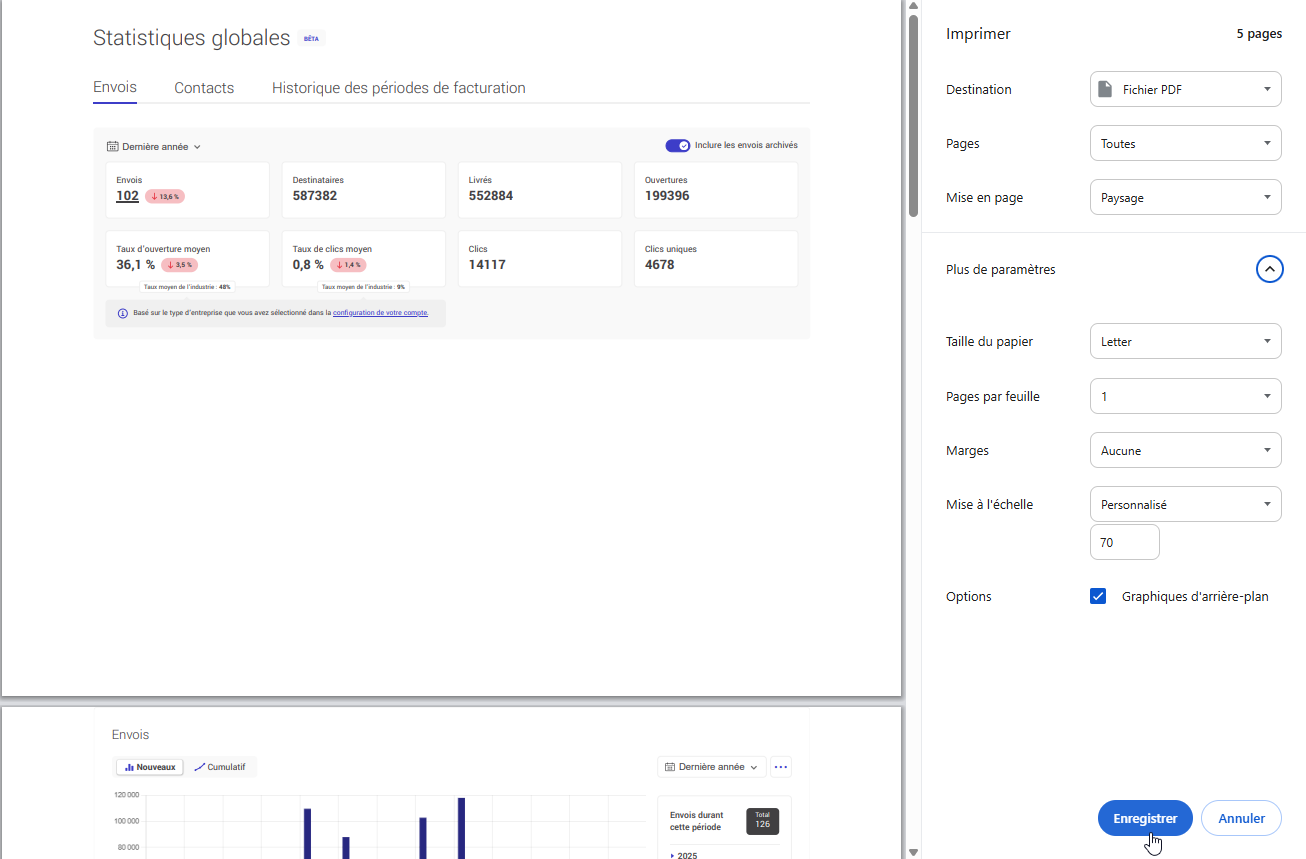Click the info icon in the notice bar
This screenshot has width=1306, height=859.
122,313
